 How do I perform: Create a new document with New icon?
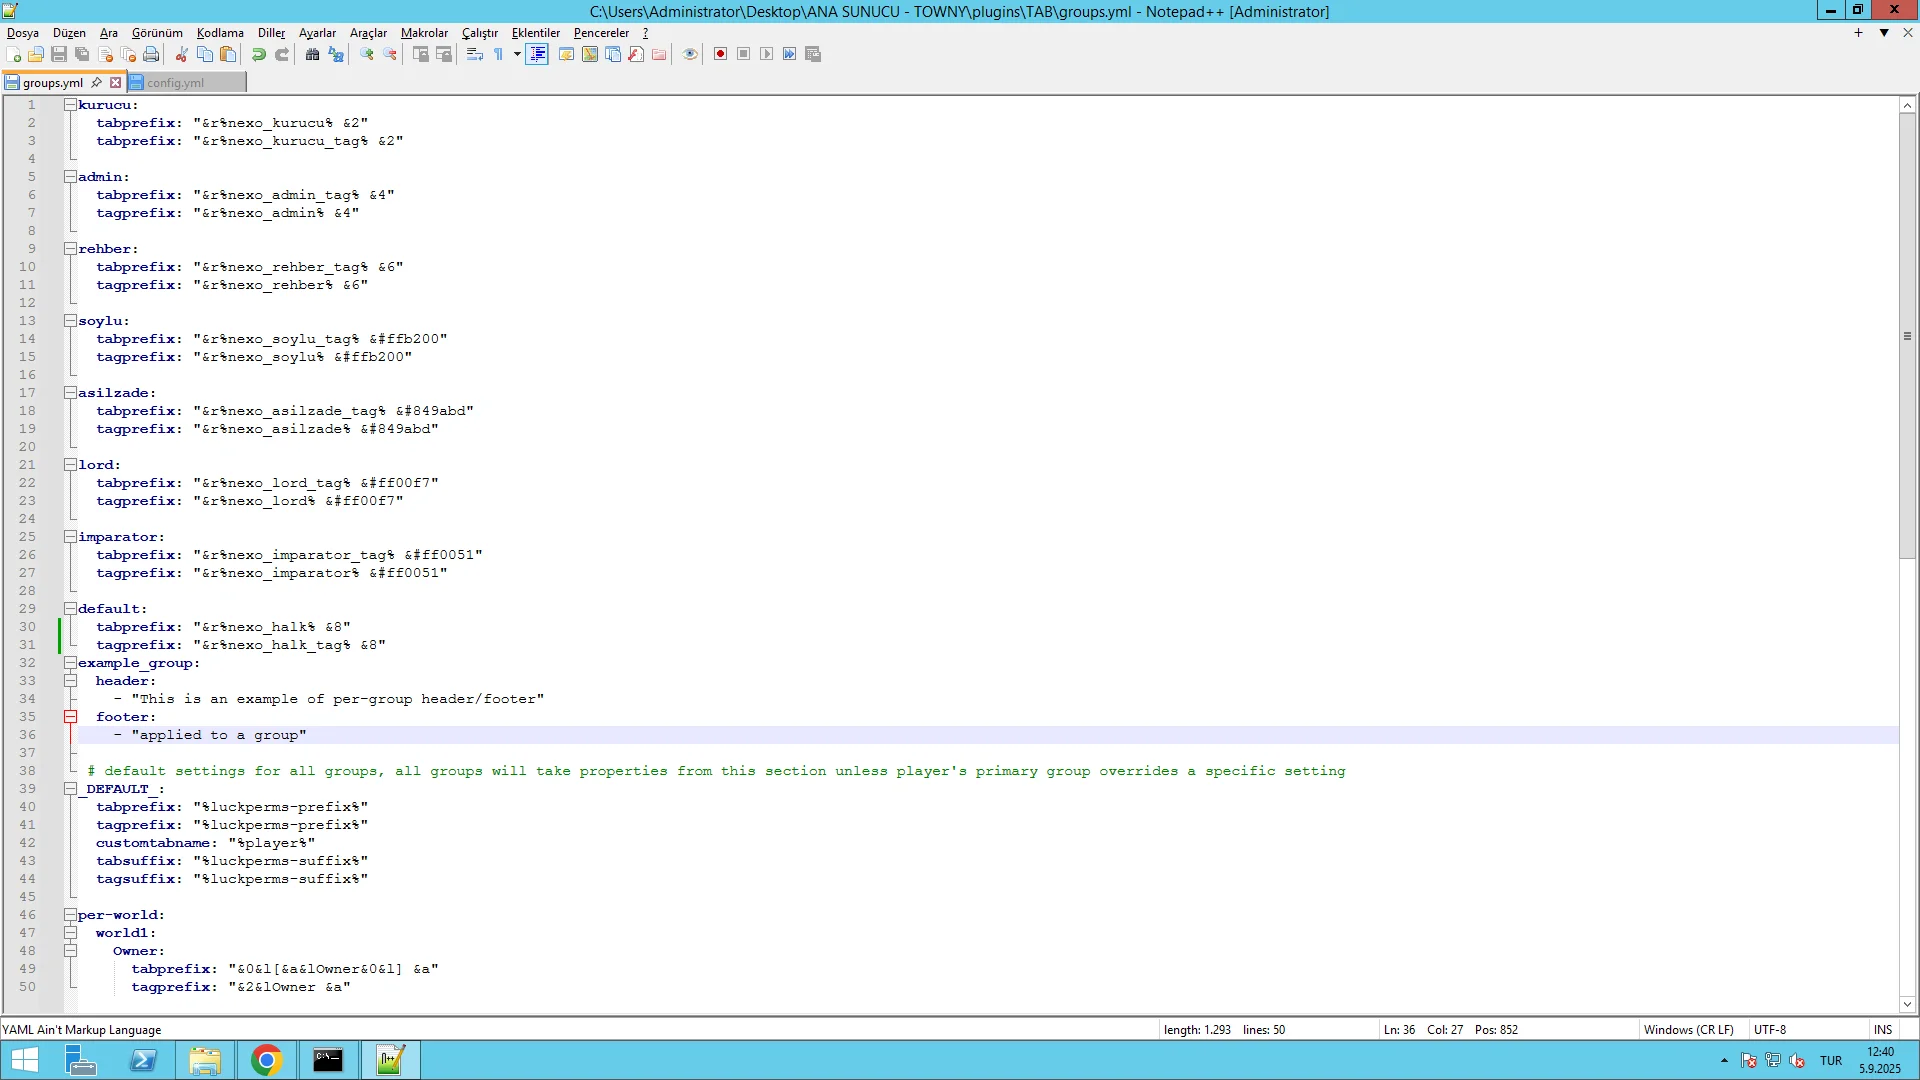click(14, 54)
